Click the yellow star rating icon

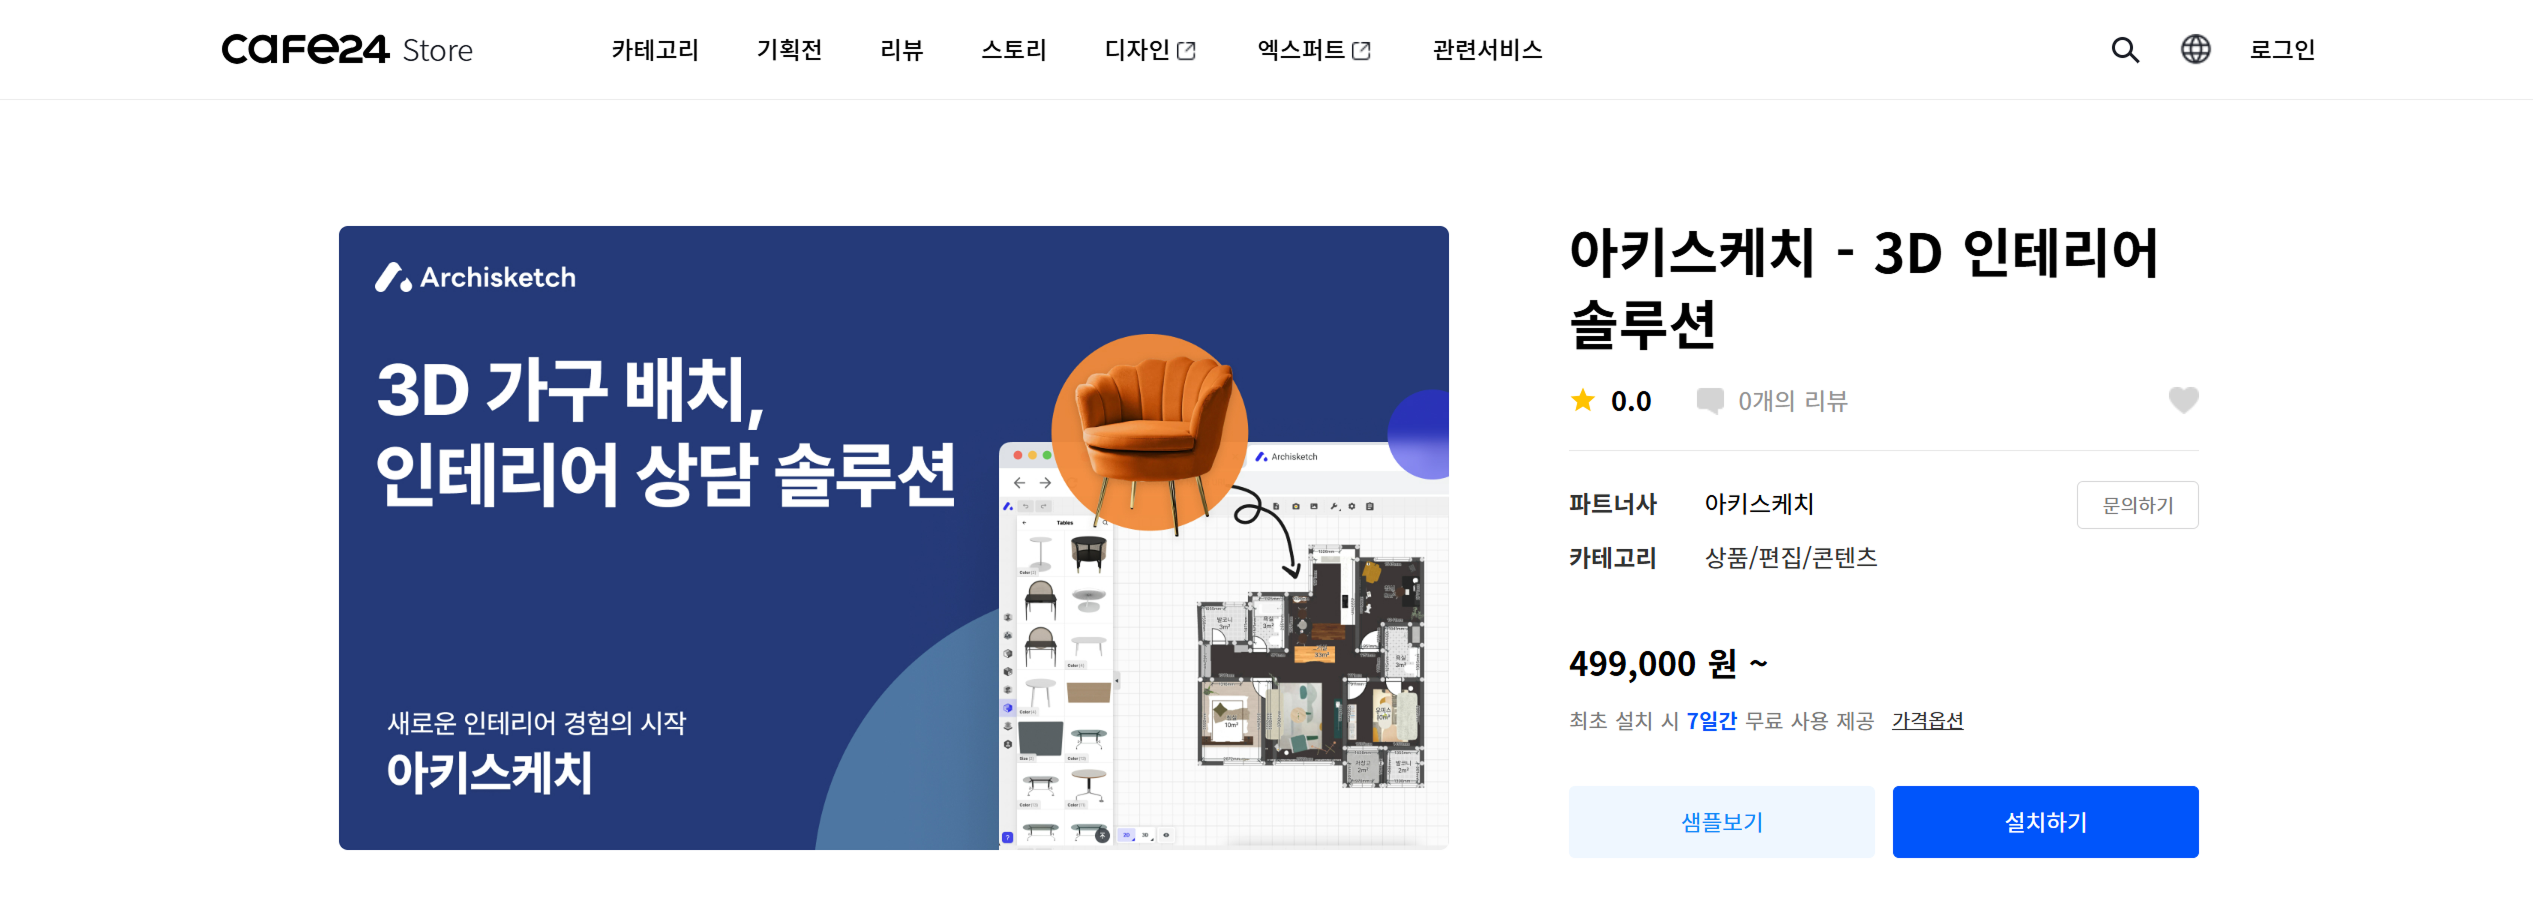1583,400
